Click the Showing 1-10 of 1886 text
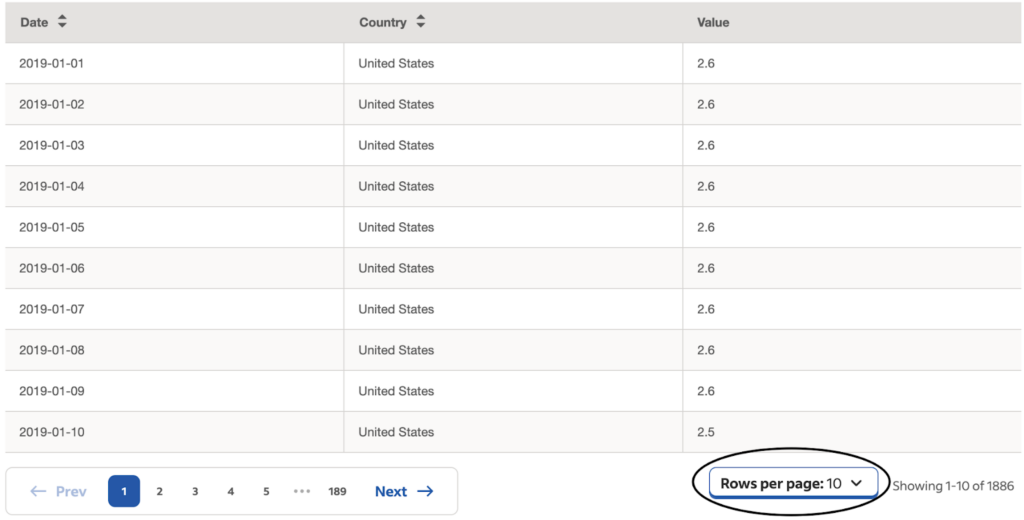The width and height of the screenshot is (1024, 520). point(953,486)
